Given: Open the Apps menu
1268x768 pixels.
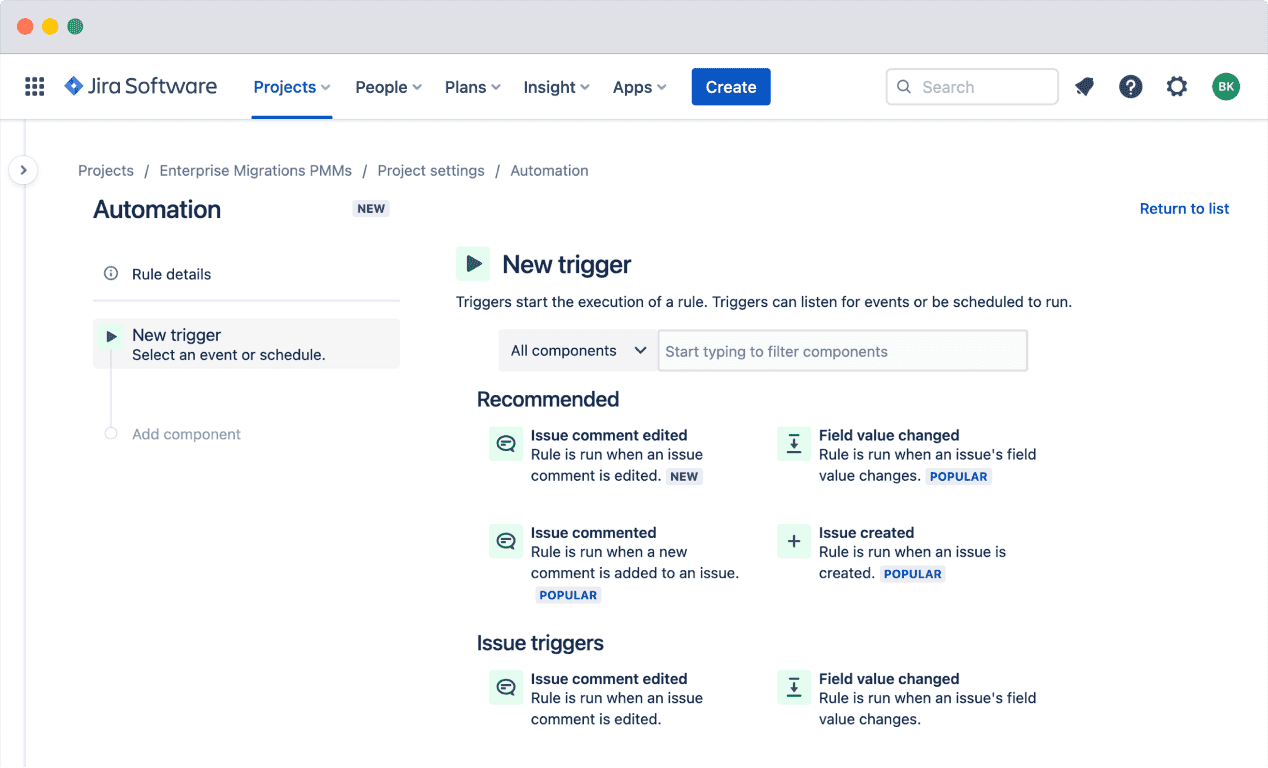Looking at the screenshot, I should pos(639,87).
